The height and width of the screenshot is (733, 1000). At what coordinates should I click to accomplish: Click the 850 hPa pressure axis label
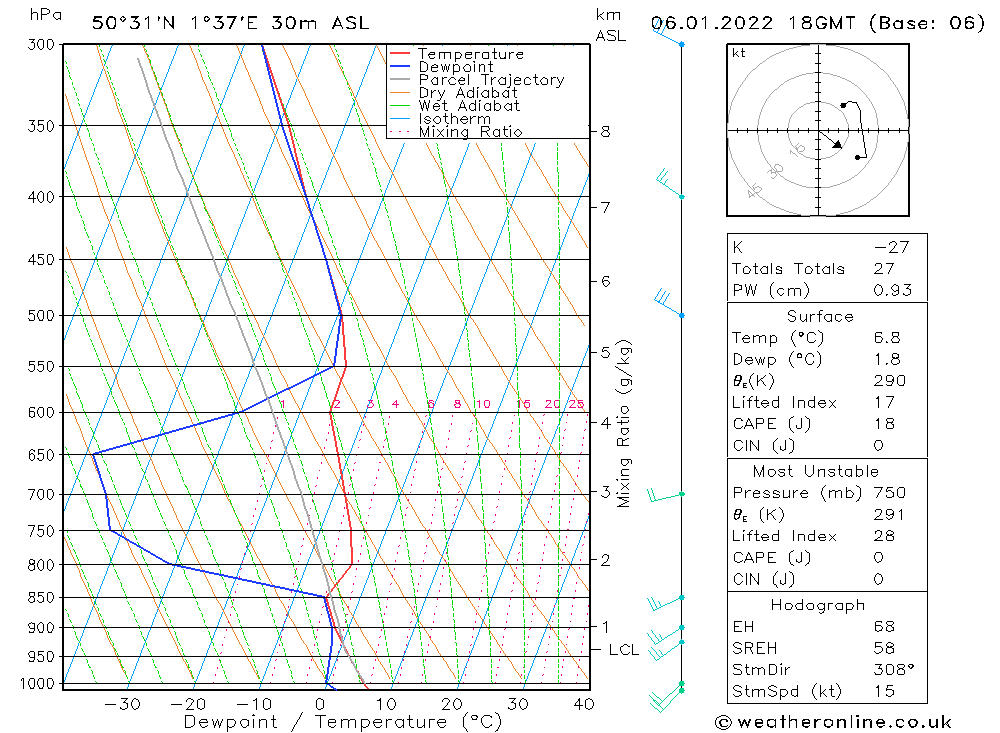coord(41,598)
